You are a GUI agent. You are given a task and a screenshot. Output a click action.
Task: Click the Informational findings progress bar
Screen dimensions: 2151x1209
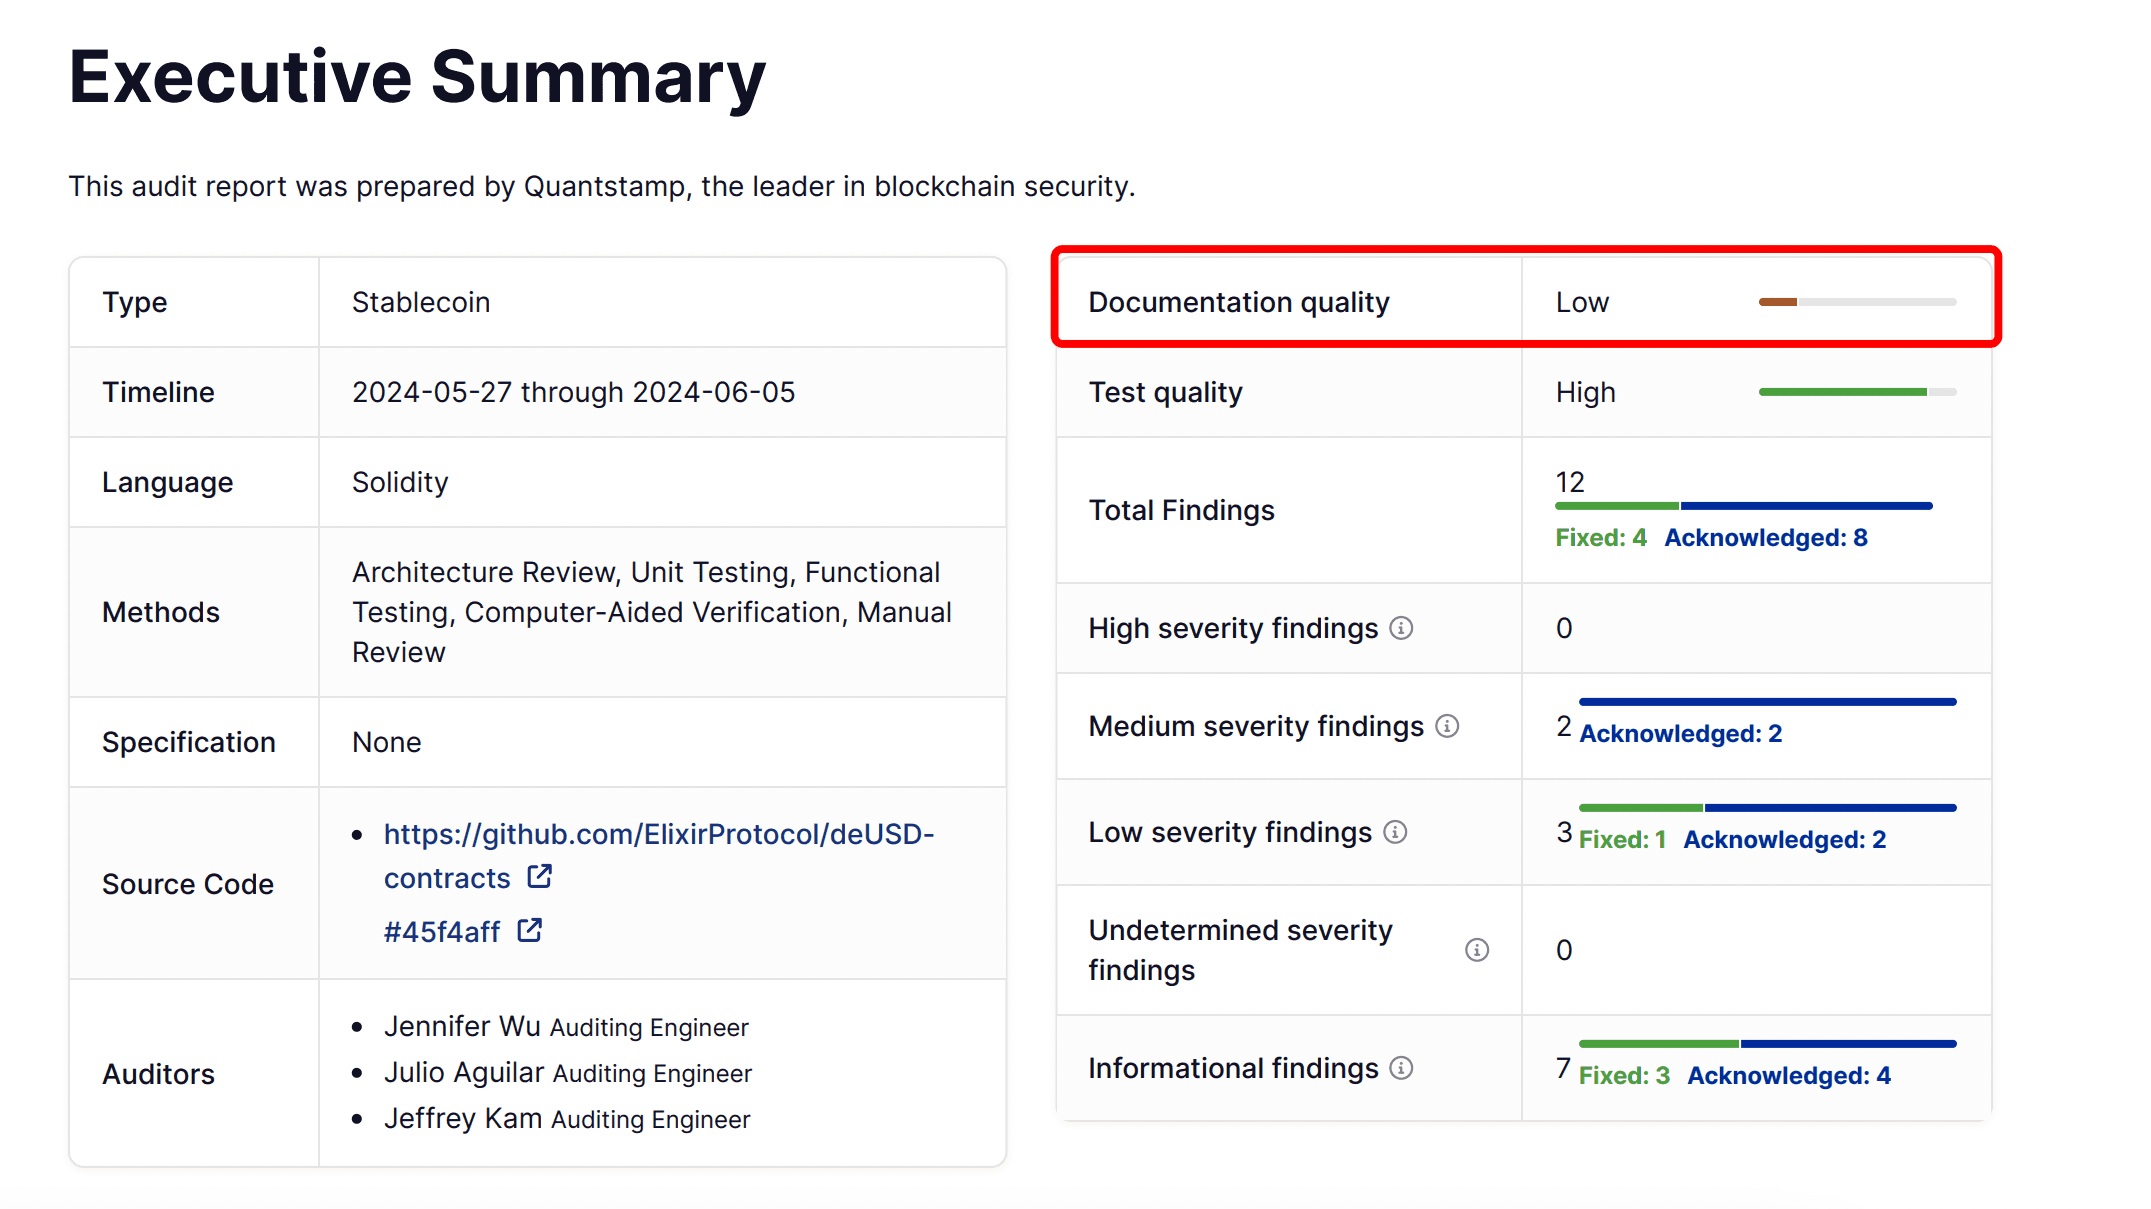(x=1768, y=1044)
